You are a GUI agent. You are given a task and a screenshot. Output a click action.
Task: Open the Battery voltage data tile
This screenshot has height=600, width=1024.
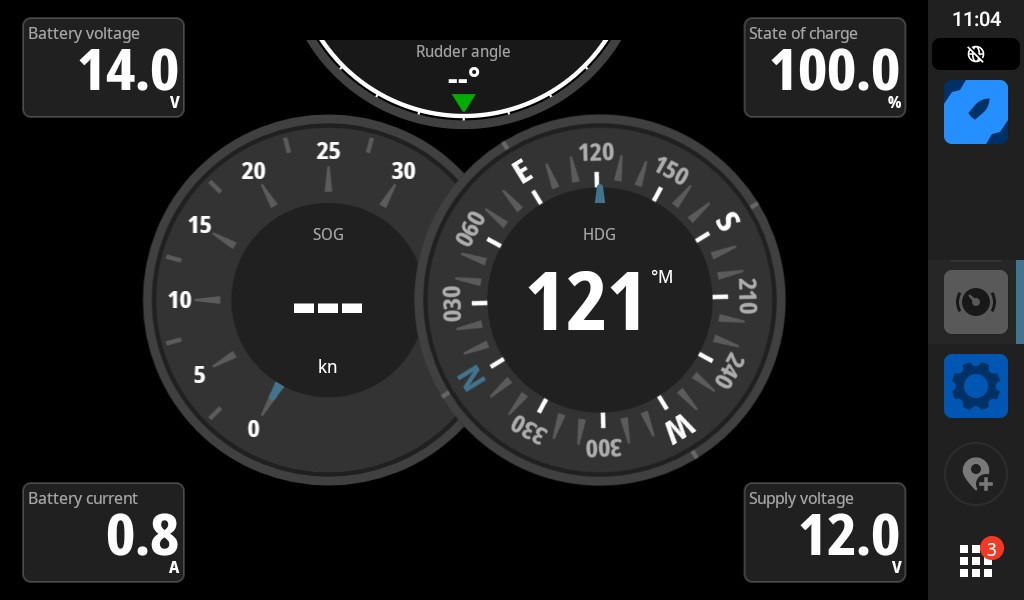(103, 67)
